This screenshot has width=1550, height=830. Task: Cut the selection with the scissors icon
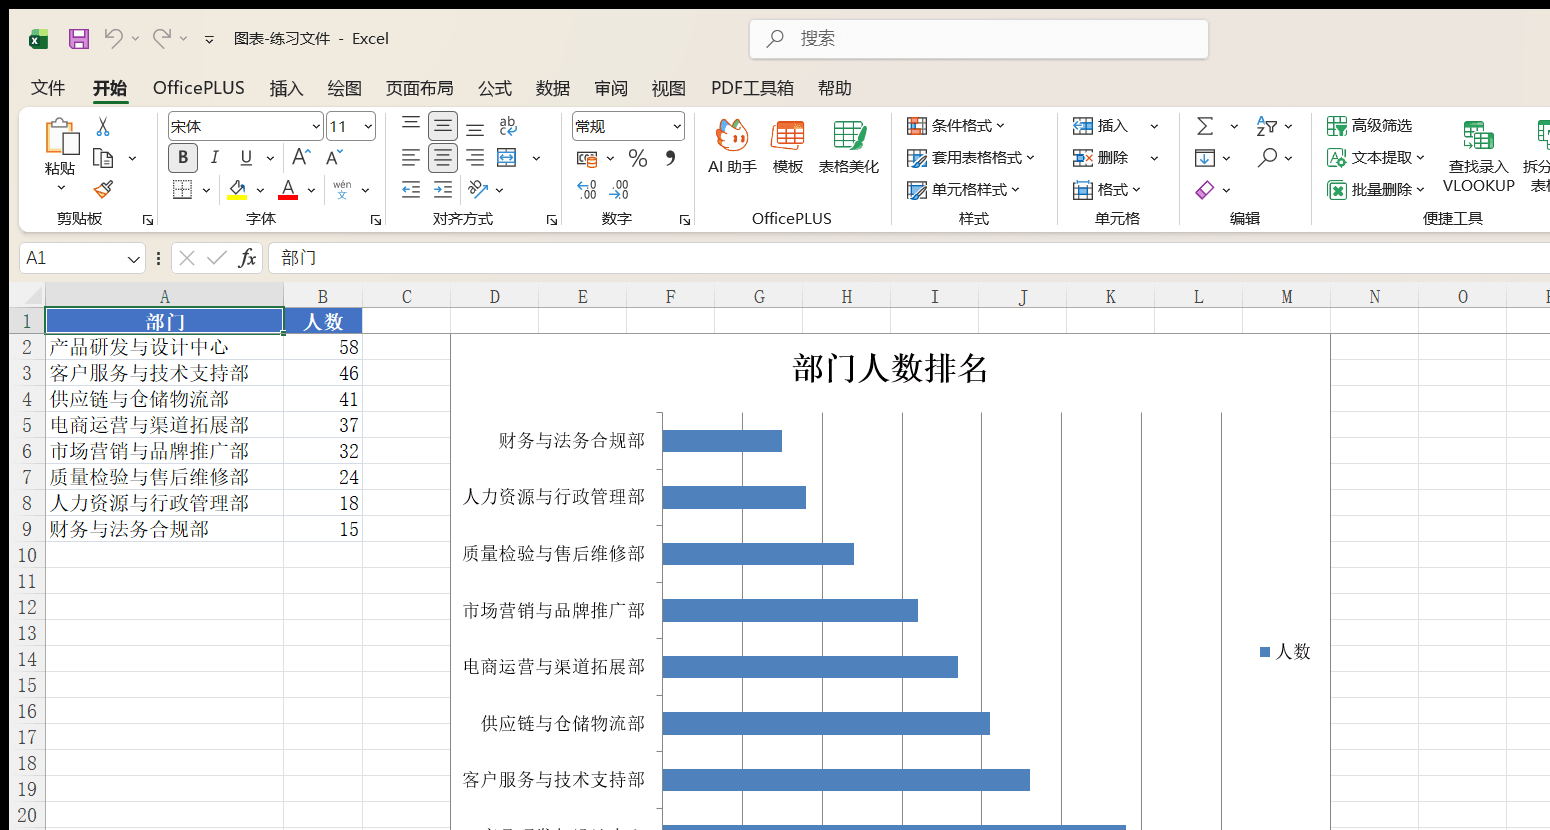click(x=102, y=127)
